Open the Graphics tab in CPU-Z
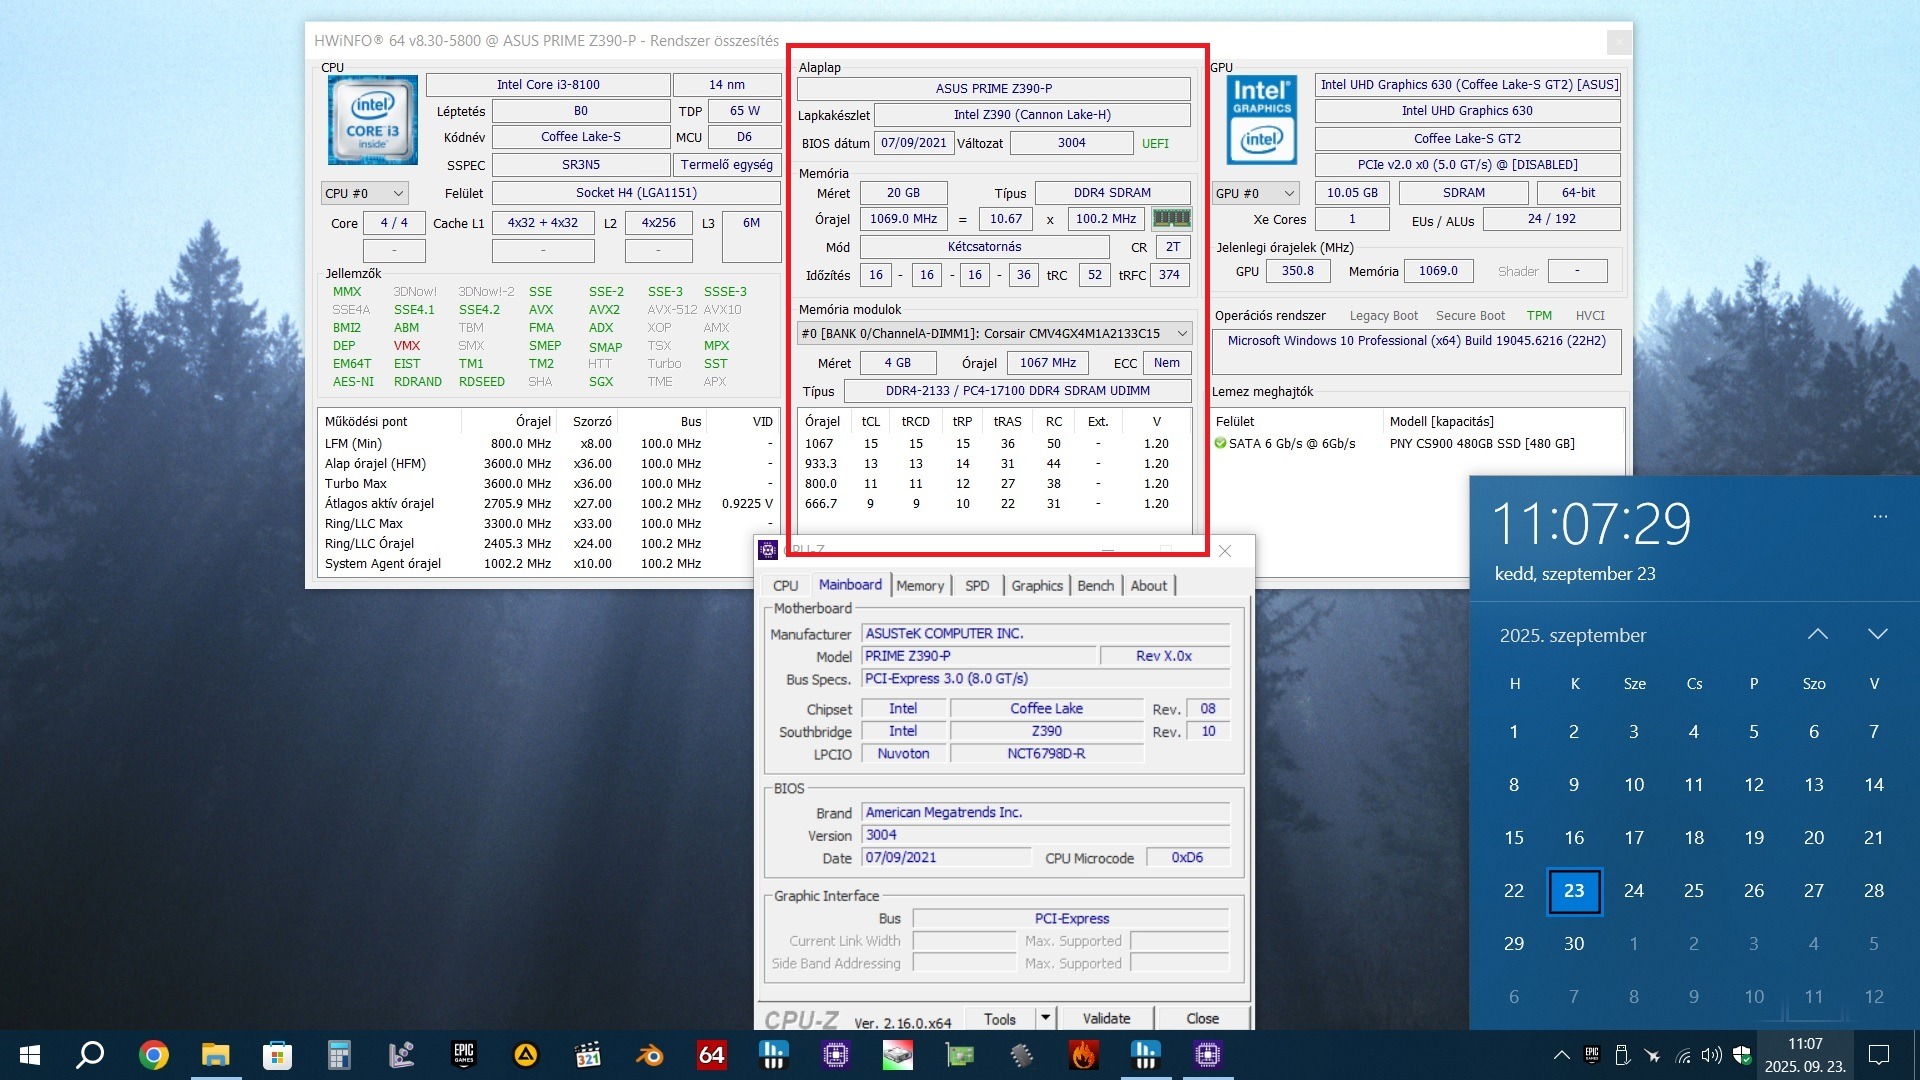 1036,585
